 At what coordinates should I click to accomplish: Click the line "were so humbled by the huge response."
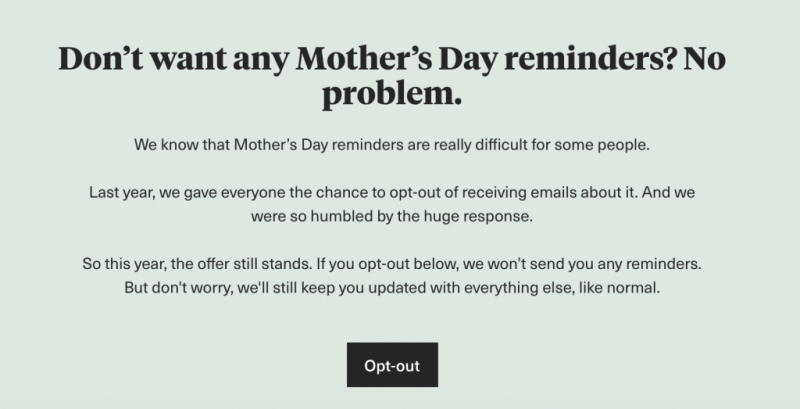(392, 216)
